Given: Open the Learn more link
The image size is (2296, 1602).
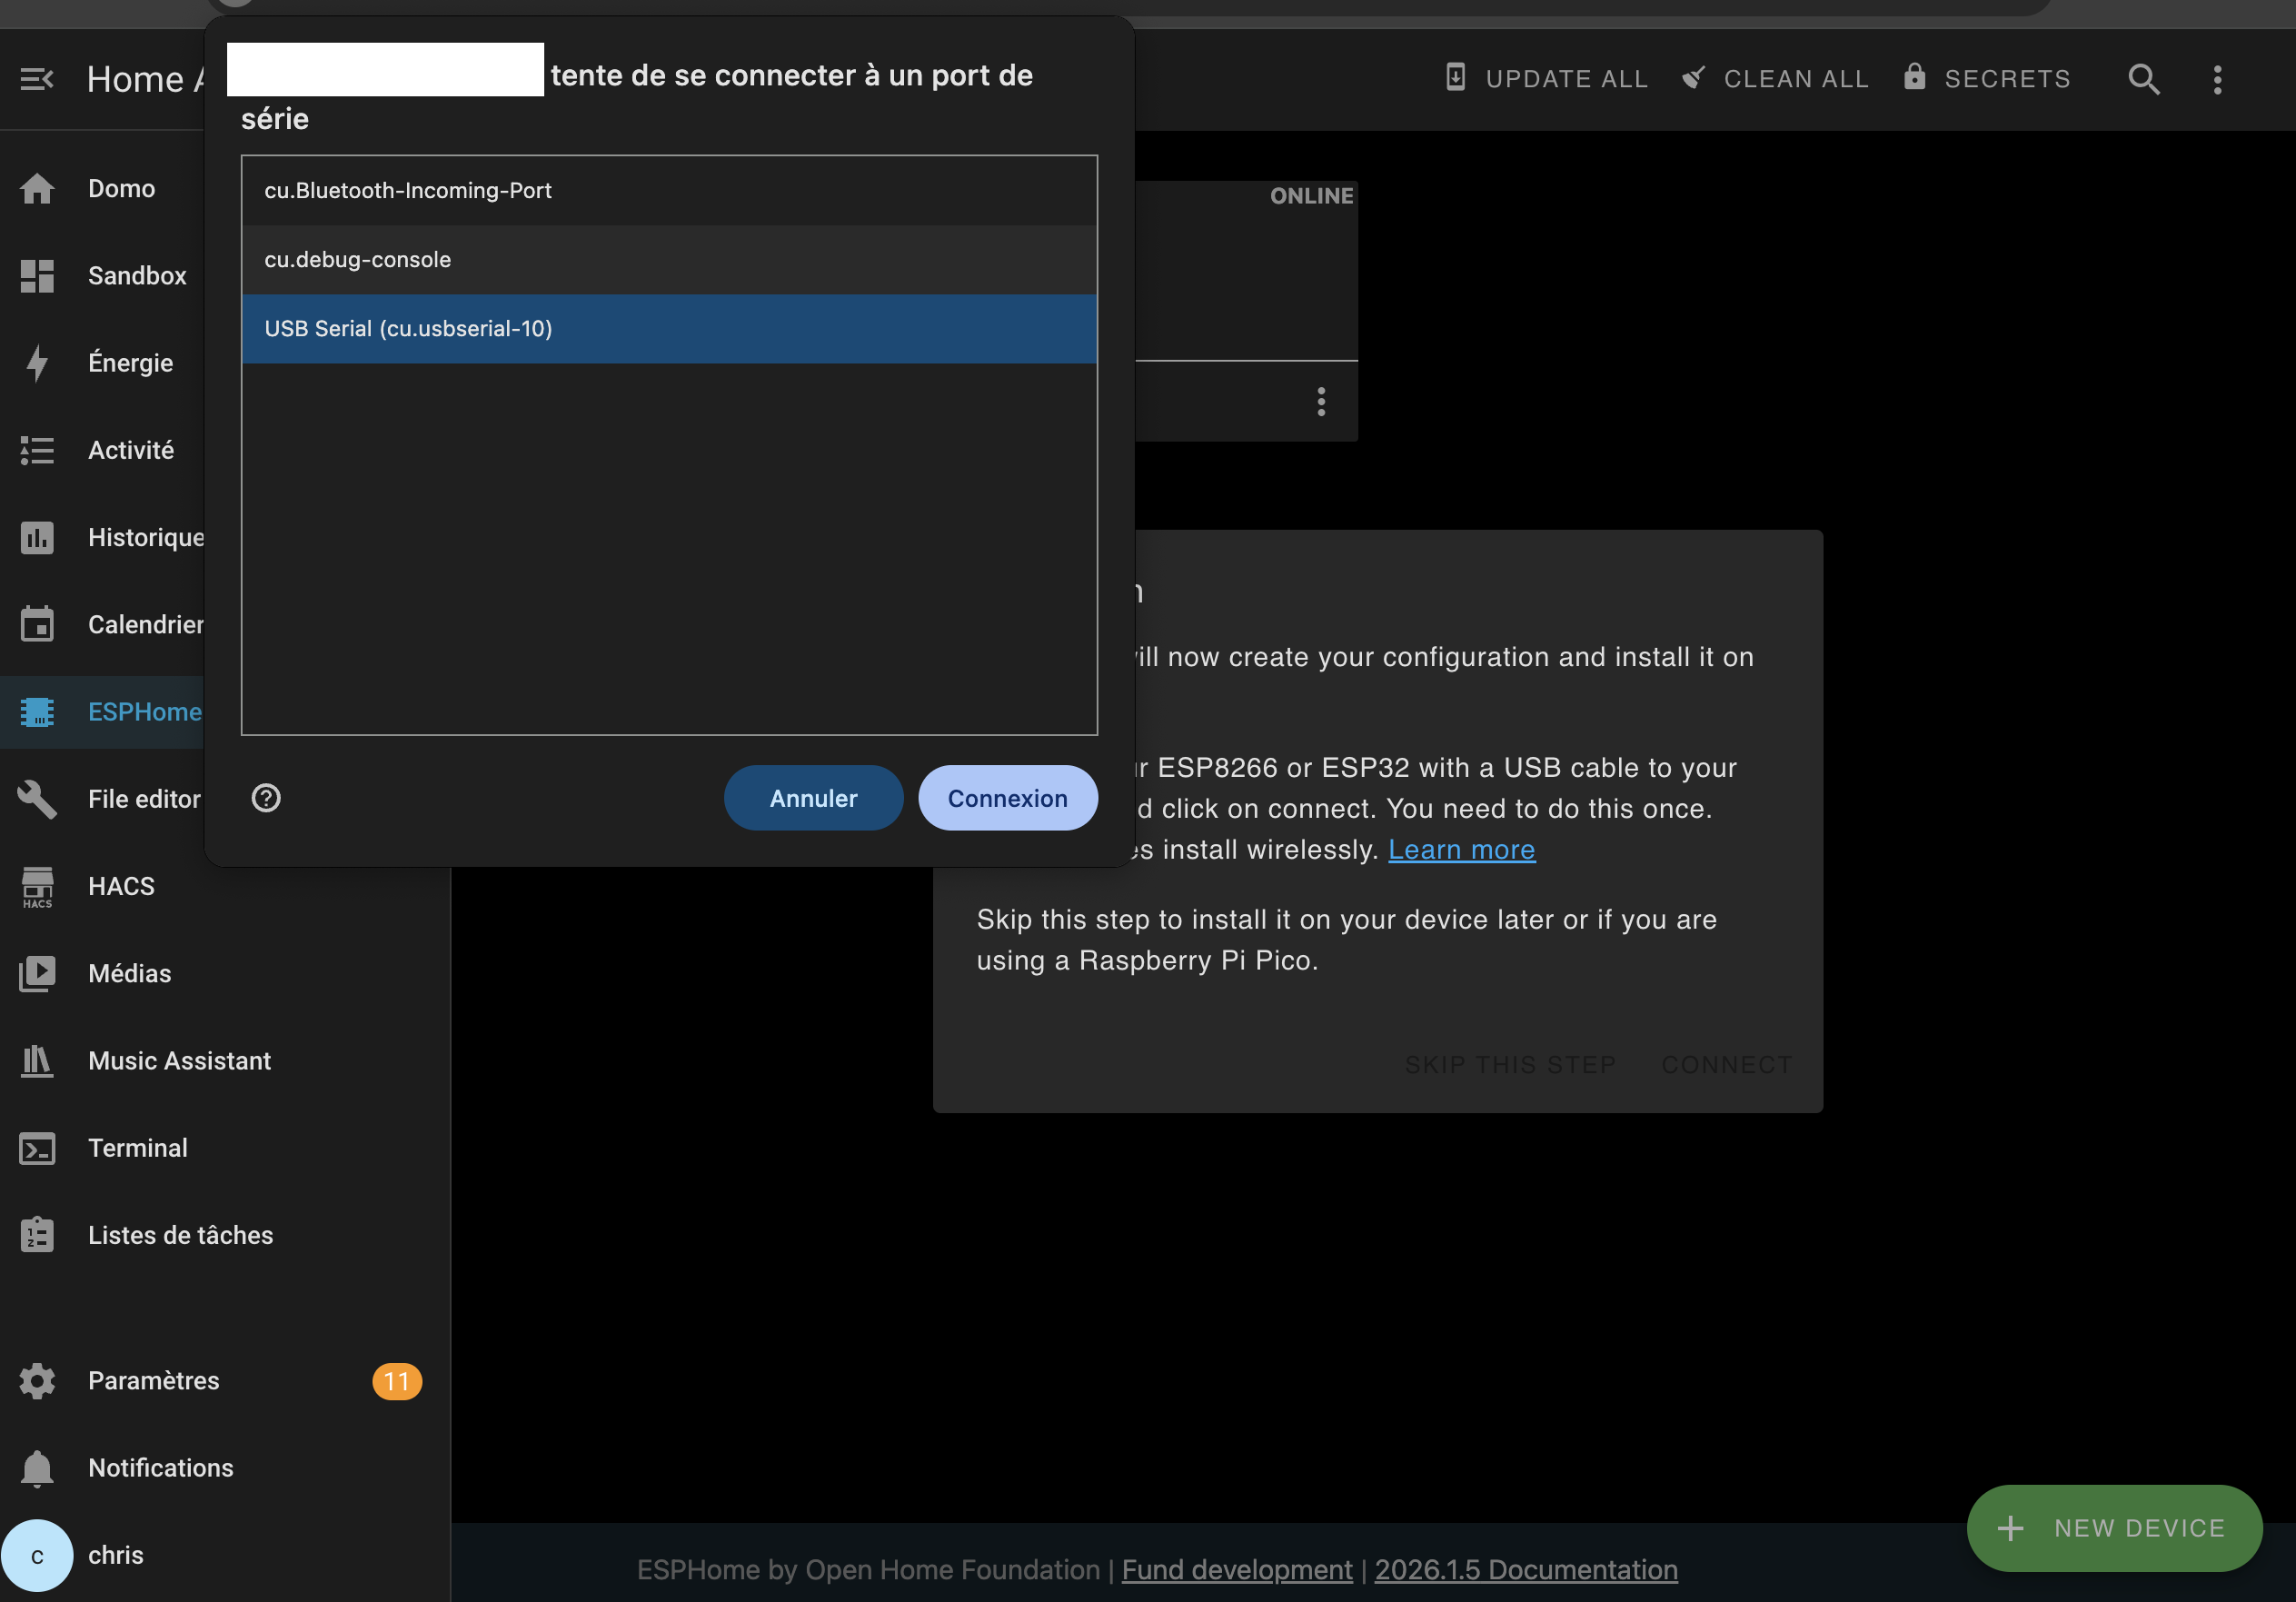Looking at the screenshot, I should click(x=1460, y=849).
